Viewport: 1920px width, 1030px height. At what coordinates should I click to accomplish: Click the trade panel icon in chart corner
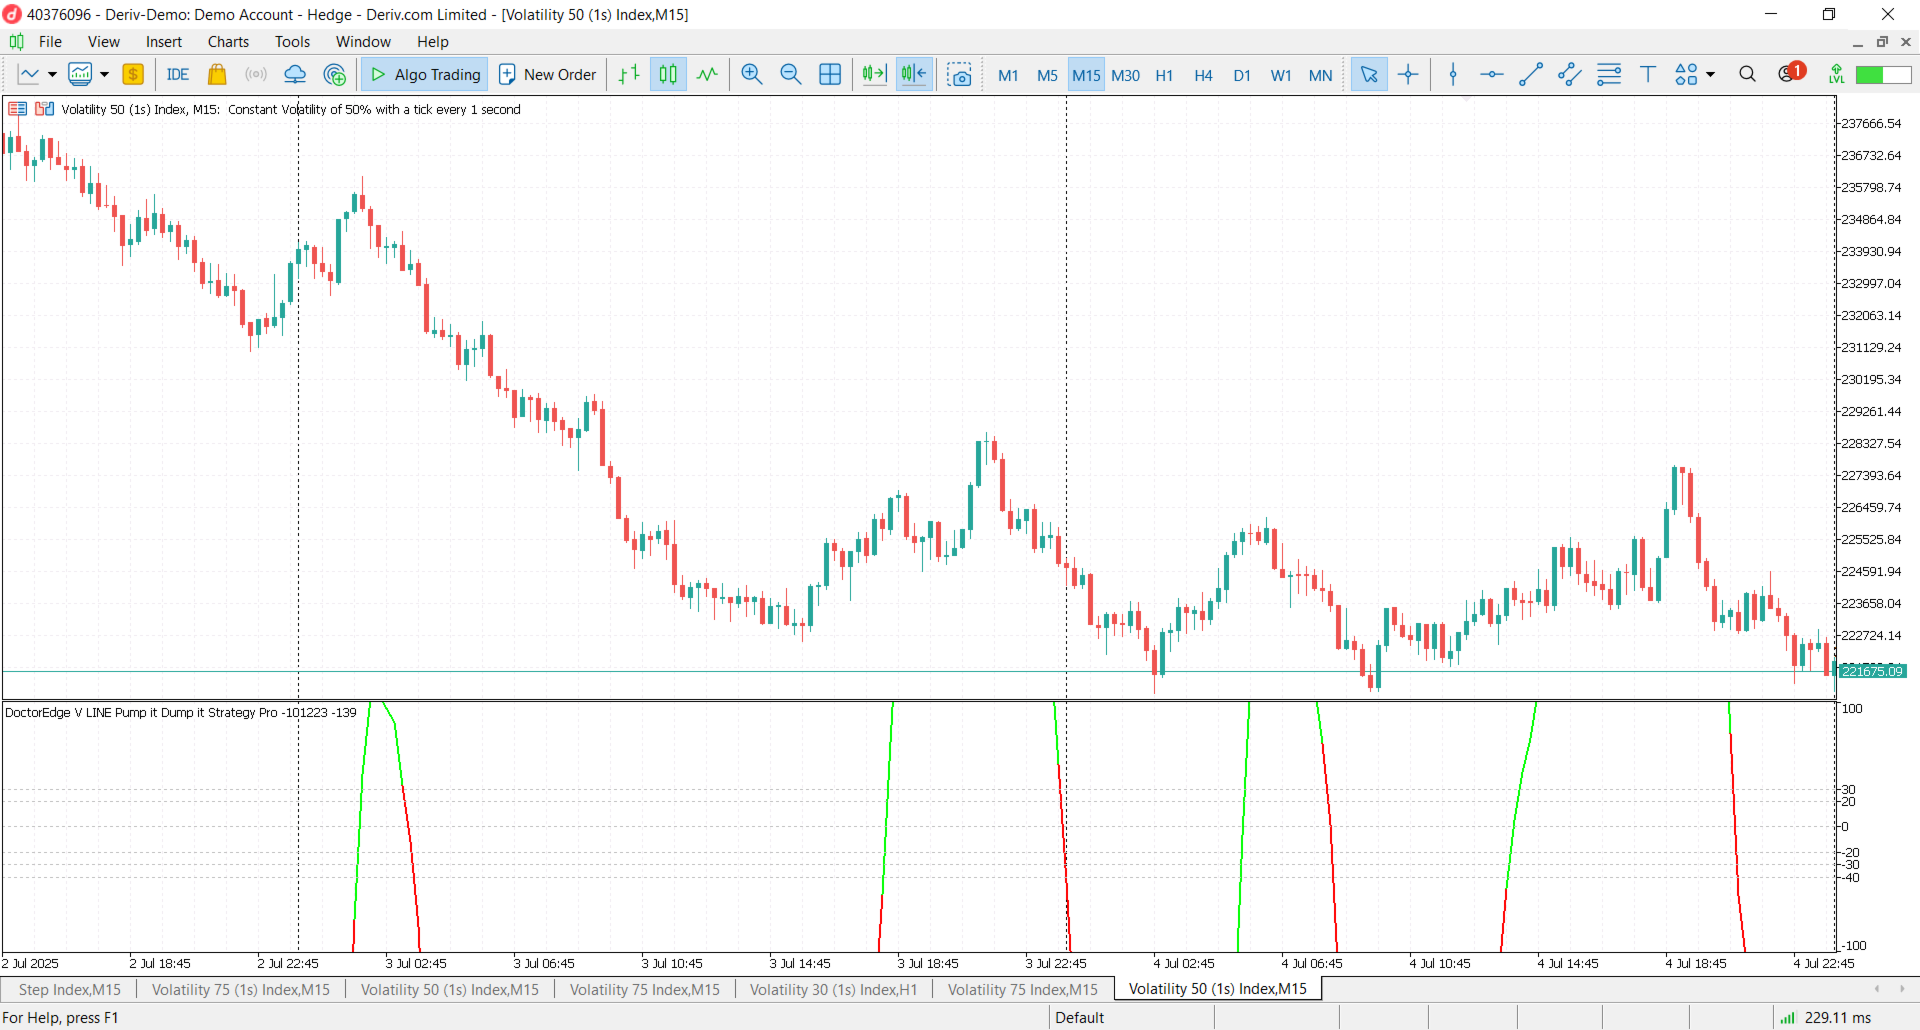point(18,109)
